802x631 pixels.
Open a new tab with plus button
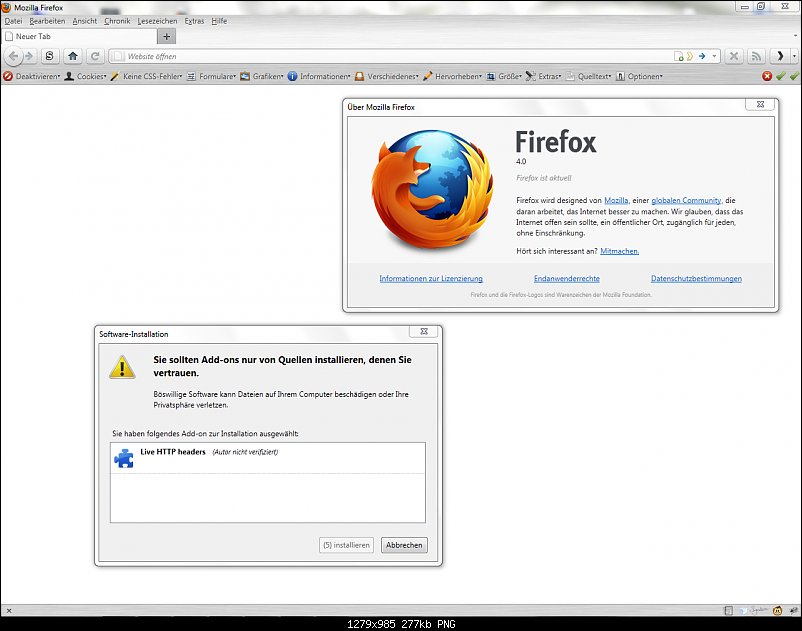[x=166, y=36]
